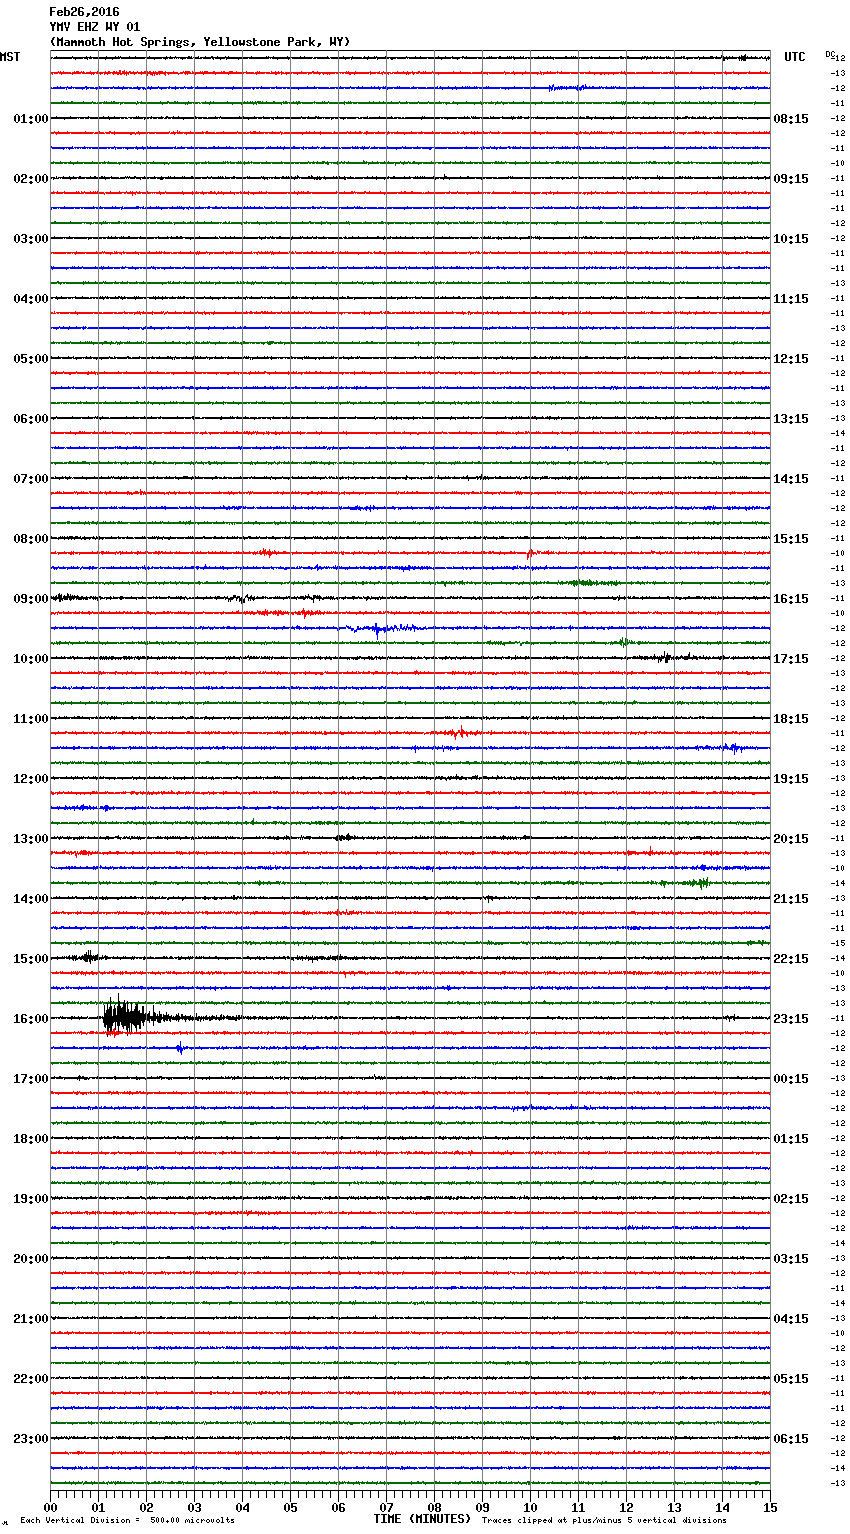
Task: Click the 23:15 UTC time label
Action: point(791,1019)
